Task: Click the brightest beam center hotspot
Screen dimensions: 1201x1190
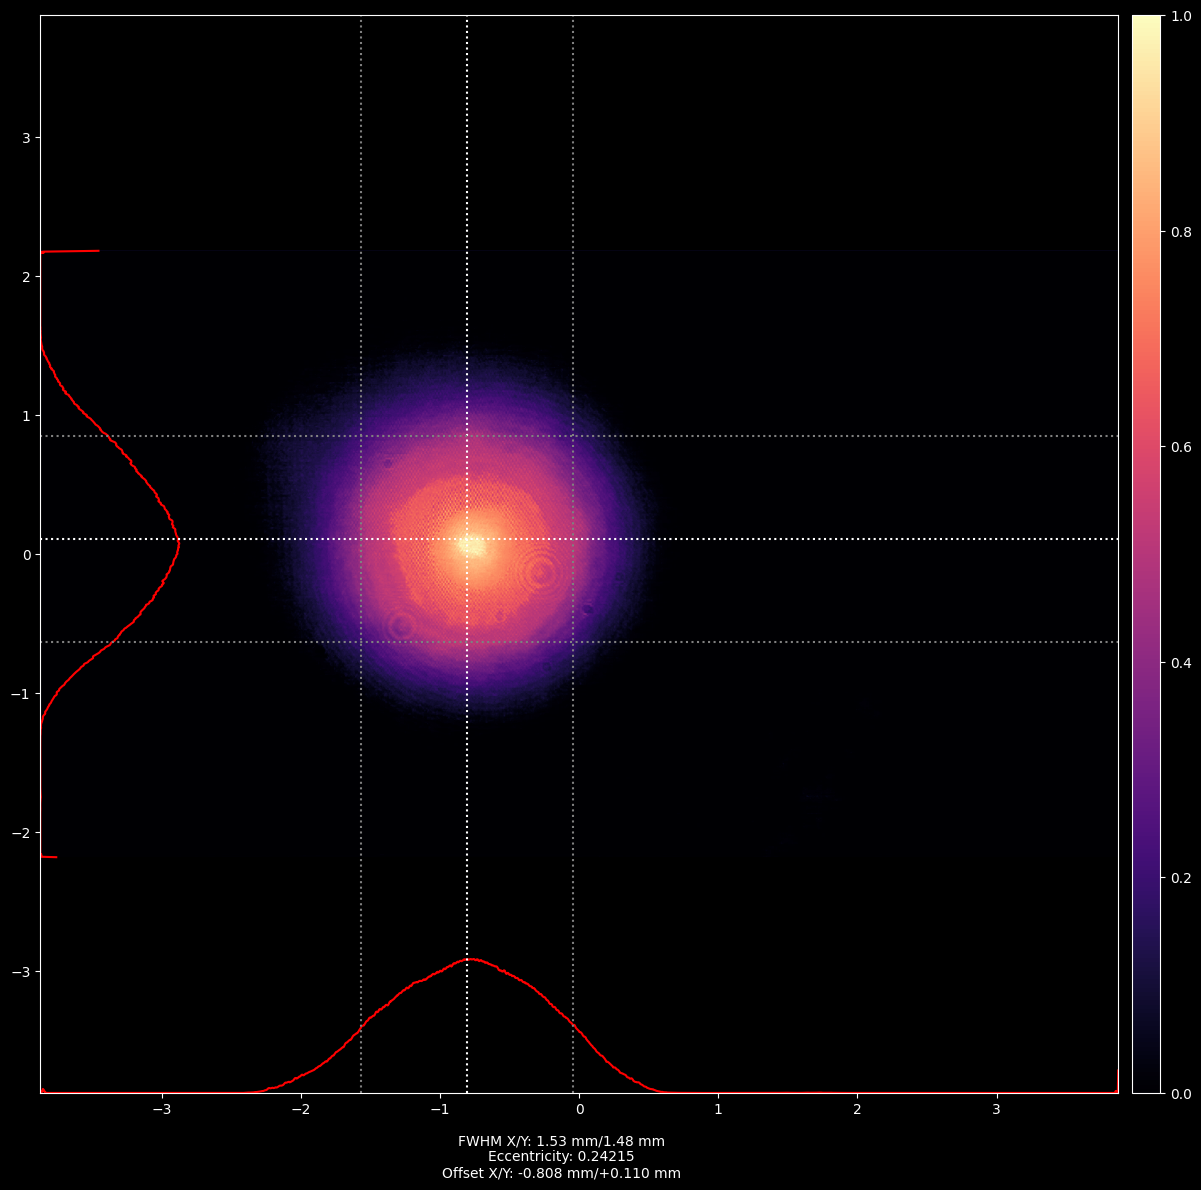Action: pos(471,546)
